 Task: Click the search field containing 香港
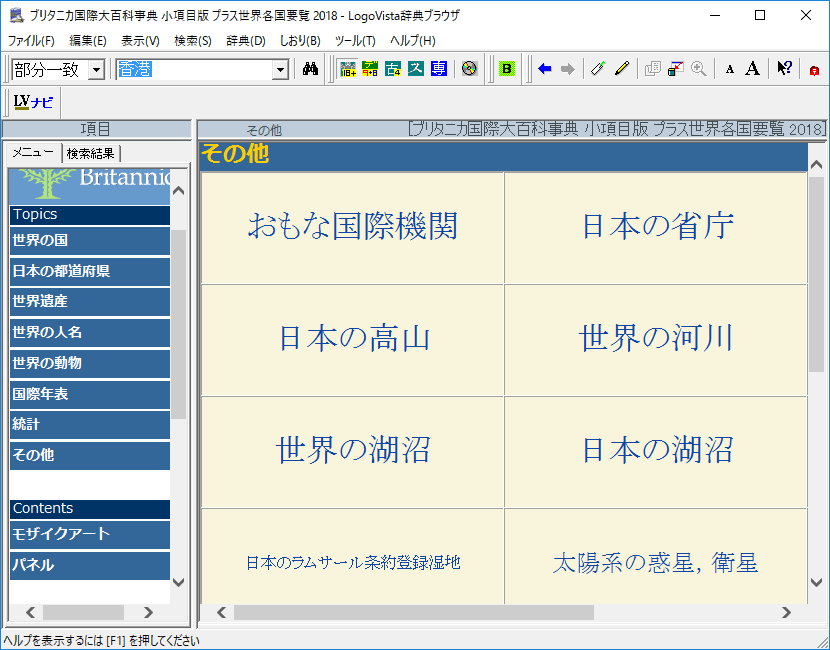coord(195,69)
